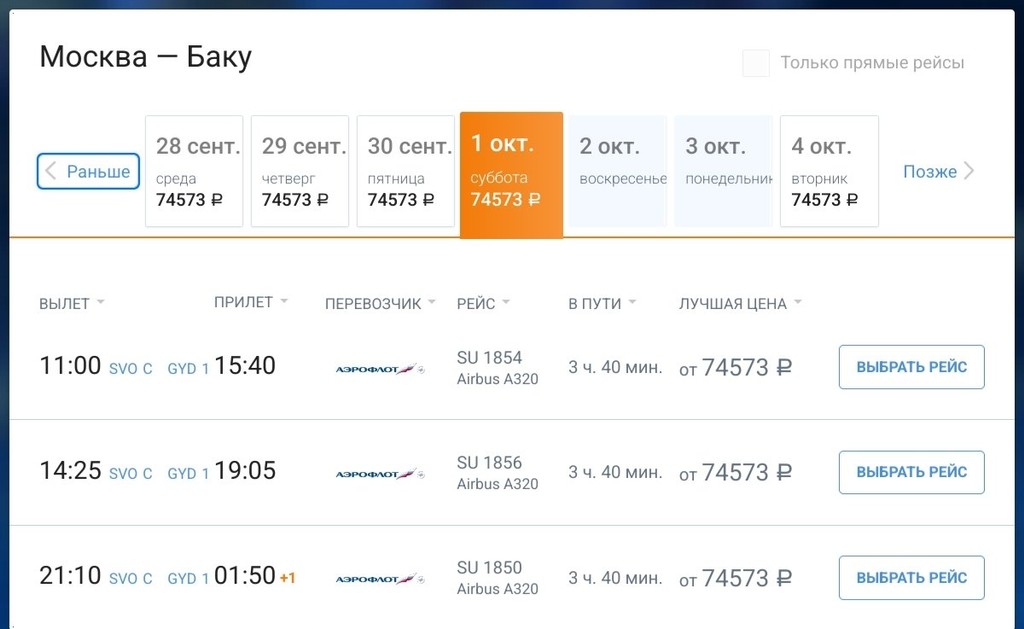
Task: Sort flights by ВЫЛЕТ column arrow
Action: pos(100,303)
